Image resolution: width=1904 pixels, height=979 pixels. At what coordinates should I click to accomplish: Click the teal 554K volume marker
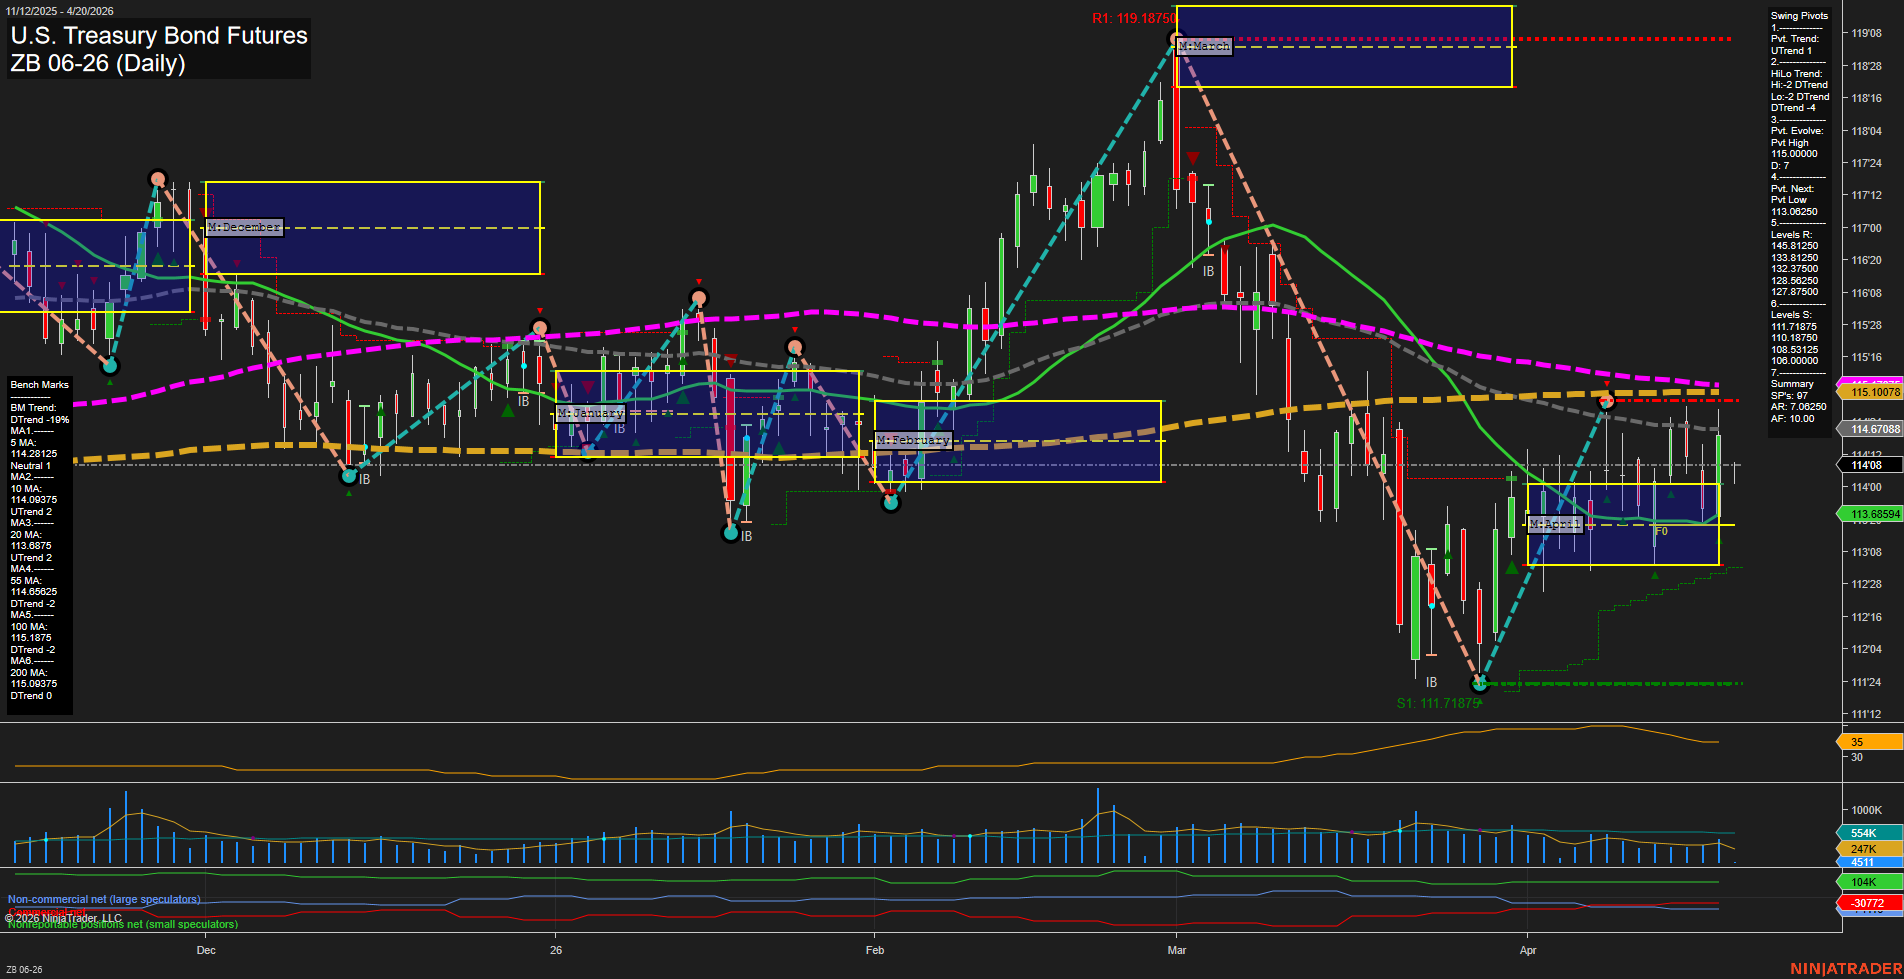pos(1866,833)
